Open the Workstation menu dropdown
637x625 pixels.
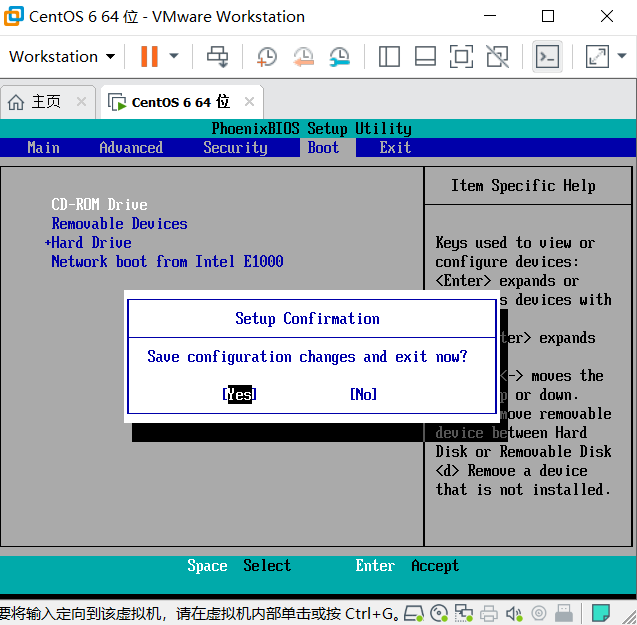coord(62,56)
